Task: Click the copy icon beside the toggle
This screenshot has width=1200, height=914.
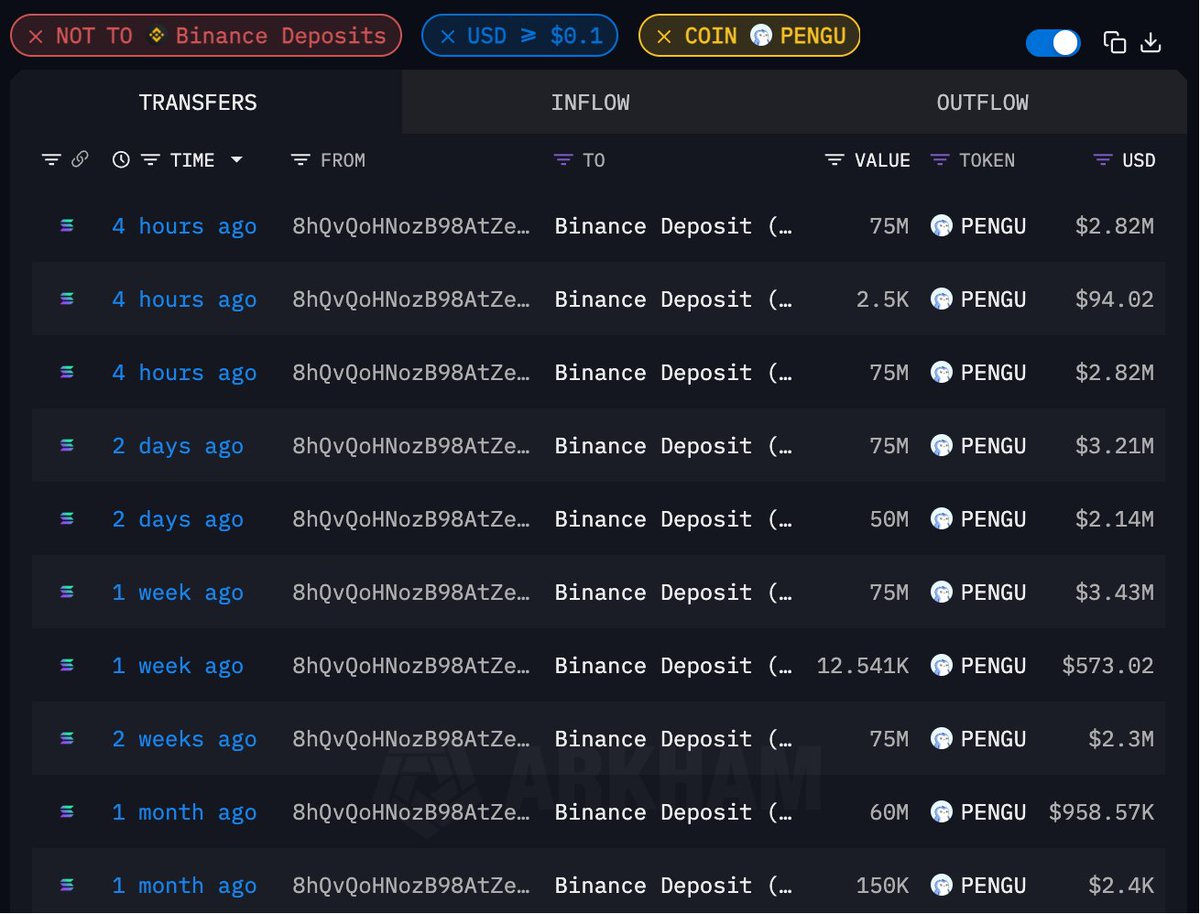Action: (1115, 42)
